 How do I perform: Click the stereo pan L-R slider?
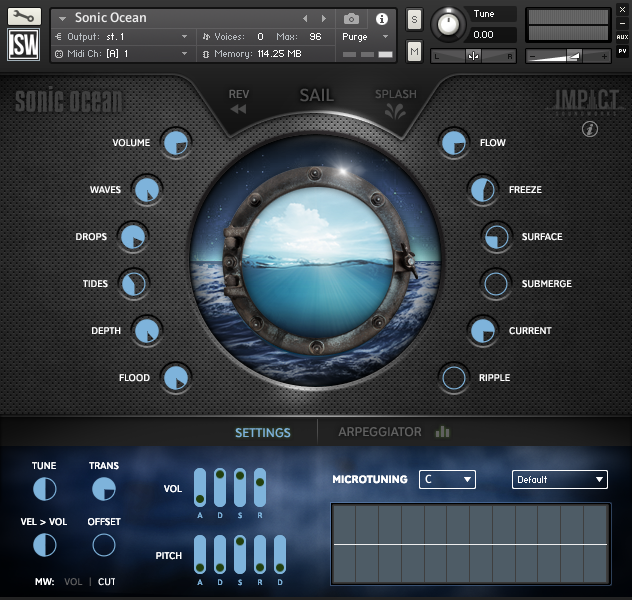473,56
